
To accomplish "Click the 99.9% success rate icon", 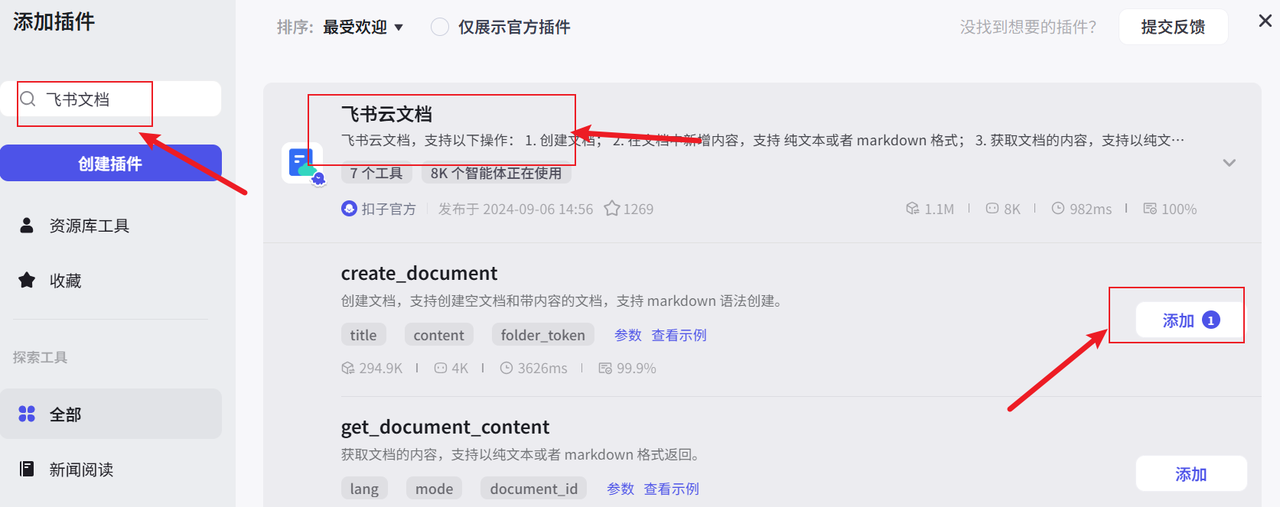I will (x=605, y=368).
